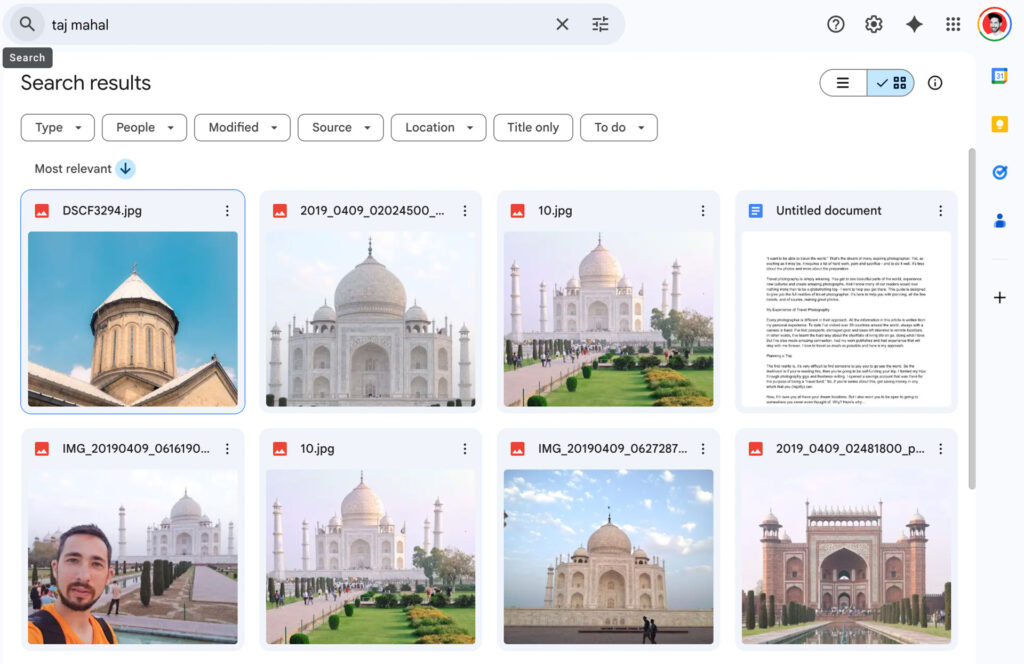Enable the Title only search filter

tap(533, 128)
